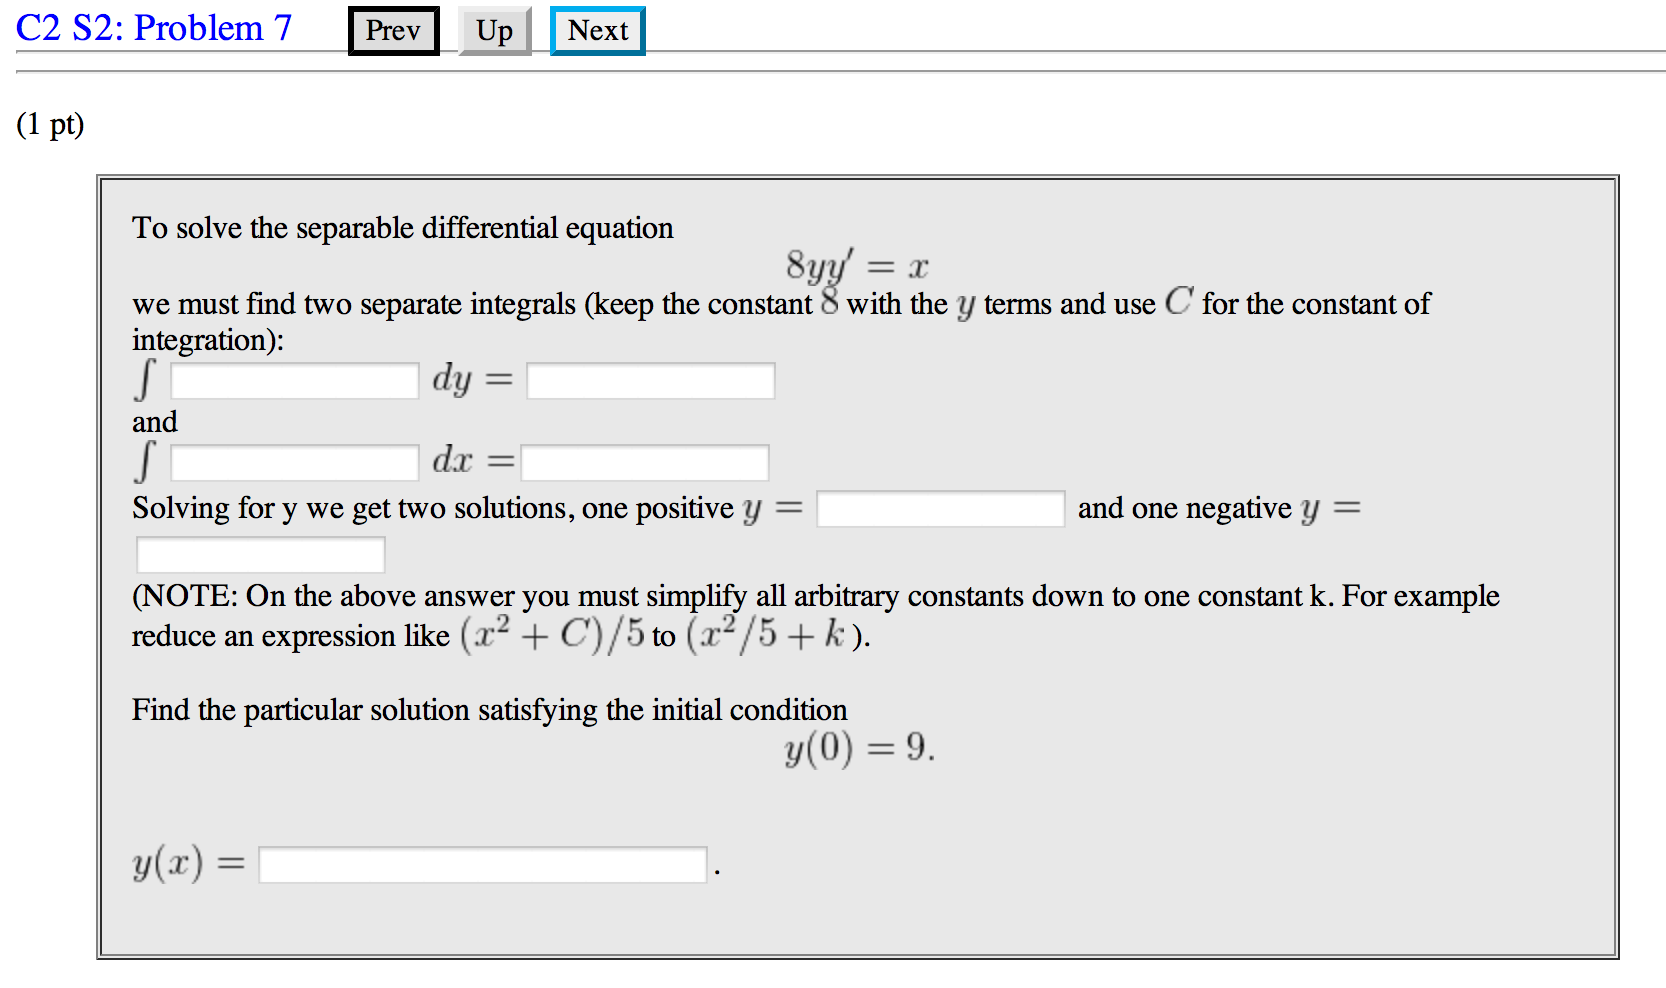Click the Prev navigation button
The width and height of the screenshot is (1666, 988).
tap(393, 31)
